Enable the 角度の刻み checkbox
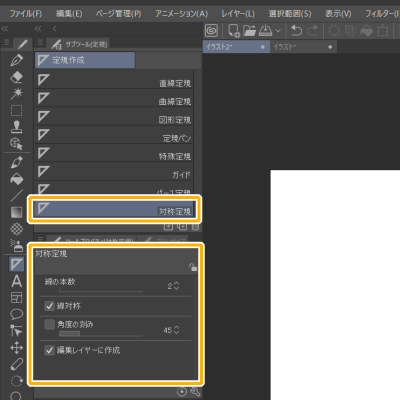Image resolution: width=400 pixels, height=400 pixels. click(49, 324)
